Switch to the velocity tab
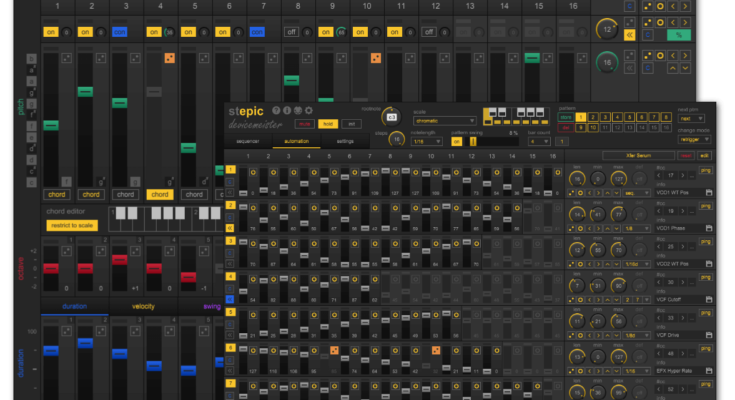The width and height of the screenshot is (735, 400). (144, 306)
